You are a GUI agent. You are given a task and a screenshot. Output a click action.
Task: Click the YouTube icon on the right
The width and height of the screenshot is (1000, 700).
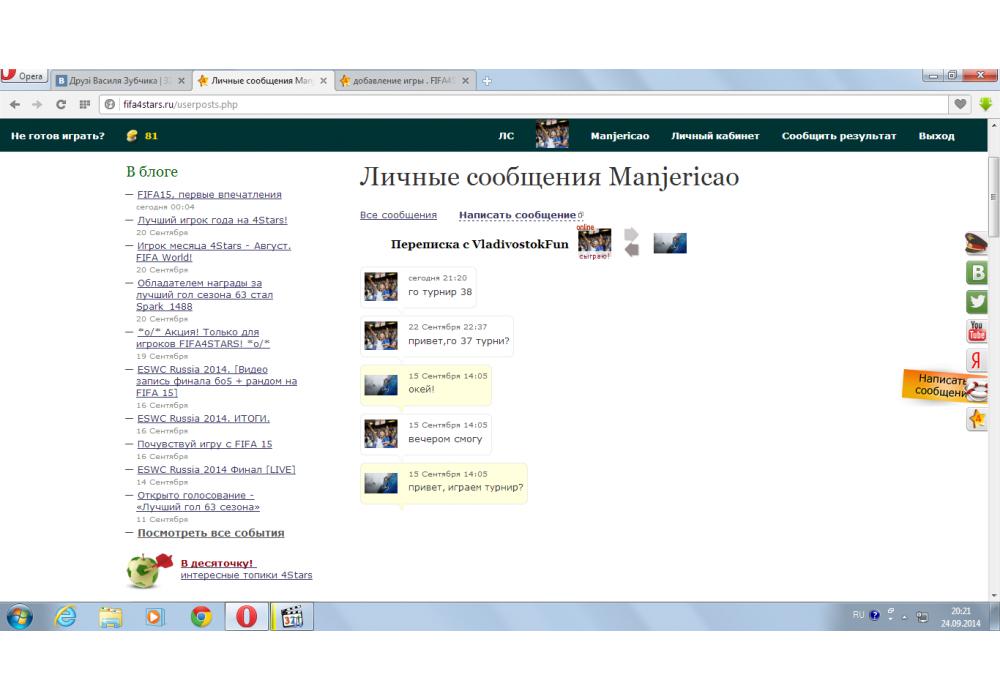[x=977, y=331]
